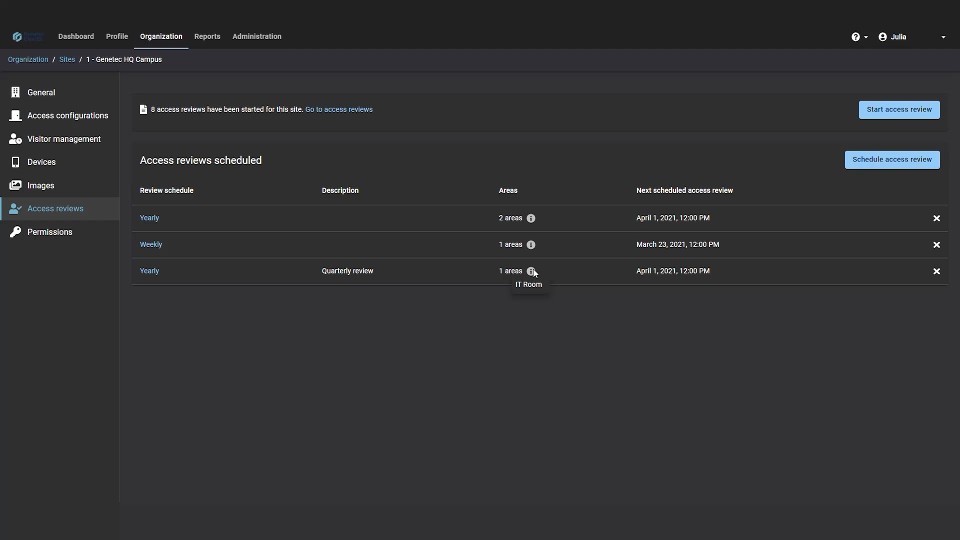Remove the Quarterly review schedule row

click(936, 271)
